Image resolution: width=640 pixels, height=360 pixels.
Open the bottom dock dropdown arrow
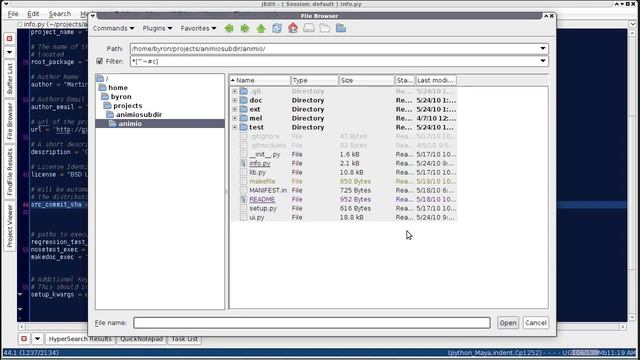[x=37, y=338]
